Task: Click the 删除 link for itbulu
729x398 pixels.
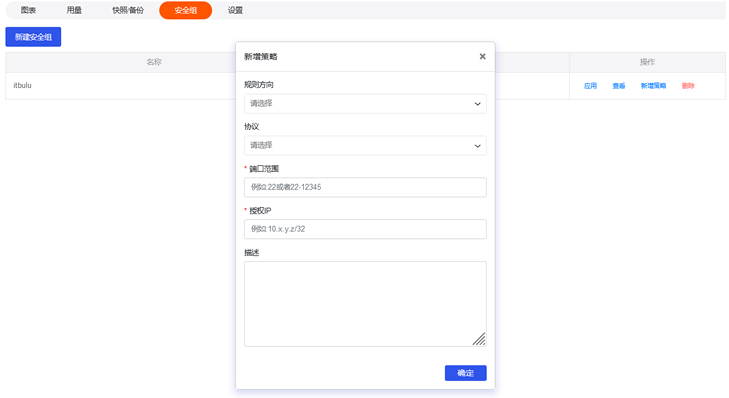Action: click(688, 86)
